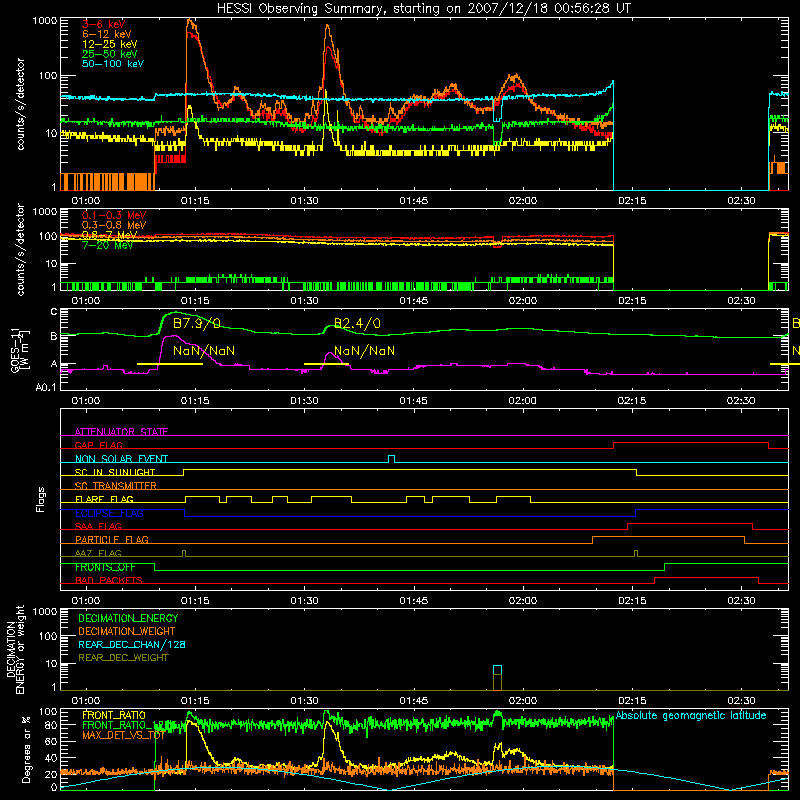
Task: Select the FRONTS_OFF flag label
Action: point(105,567)
